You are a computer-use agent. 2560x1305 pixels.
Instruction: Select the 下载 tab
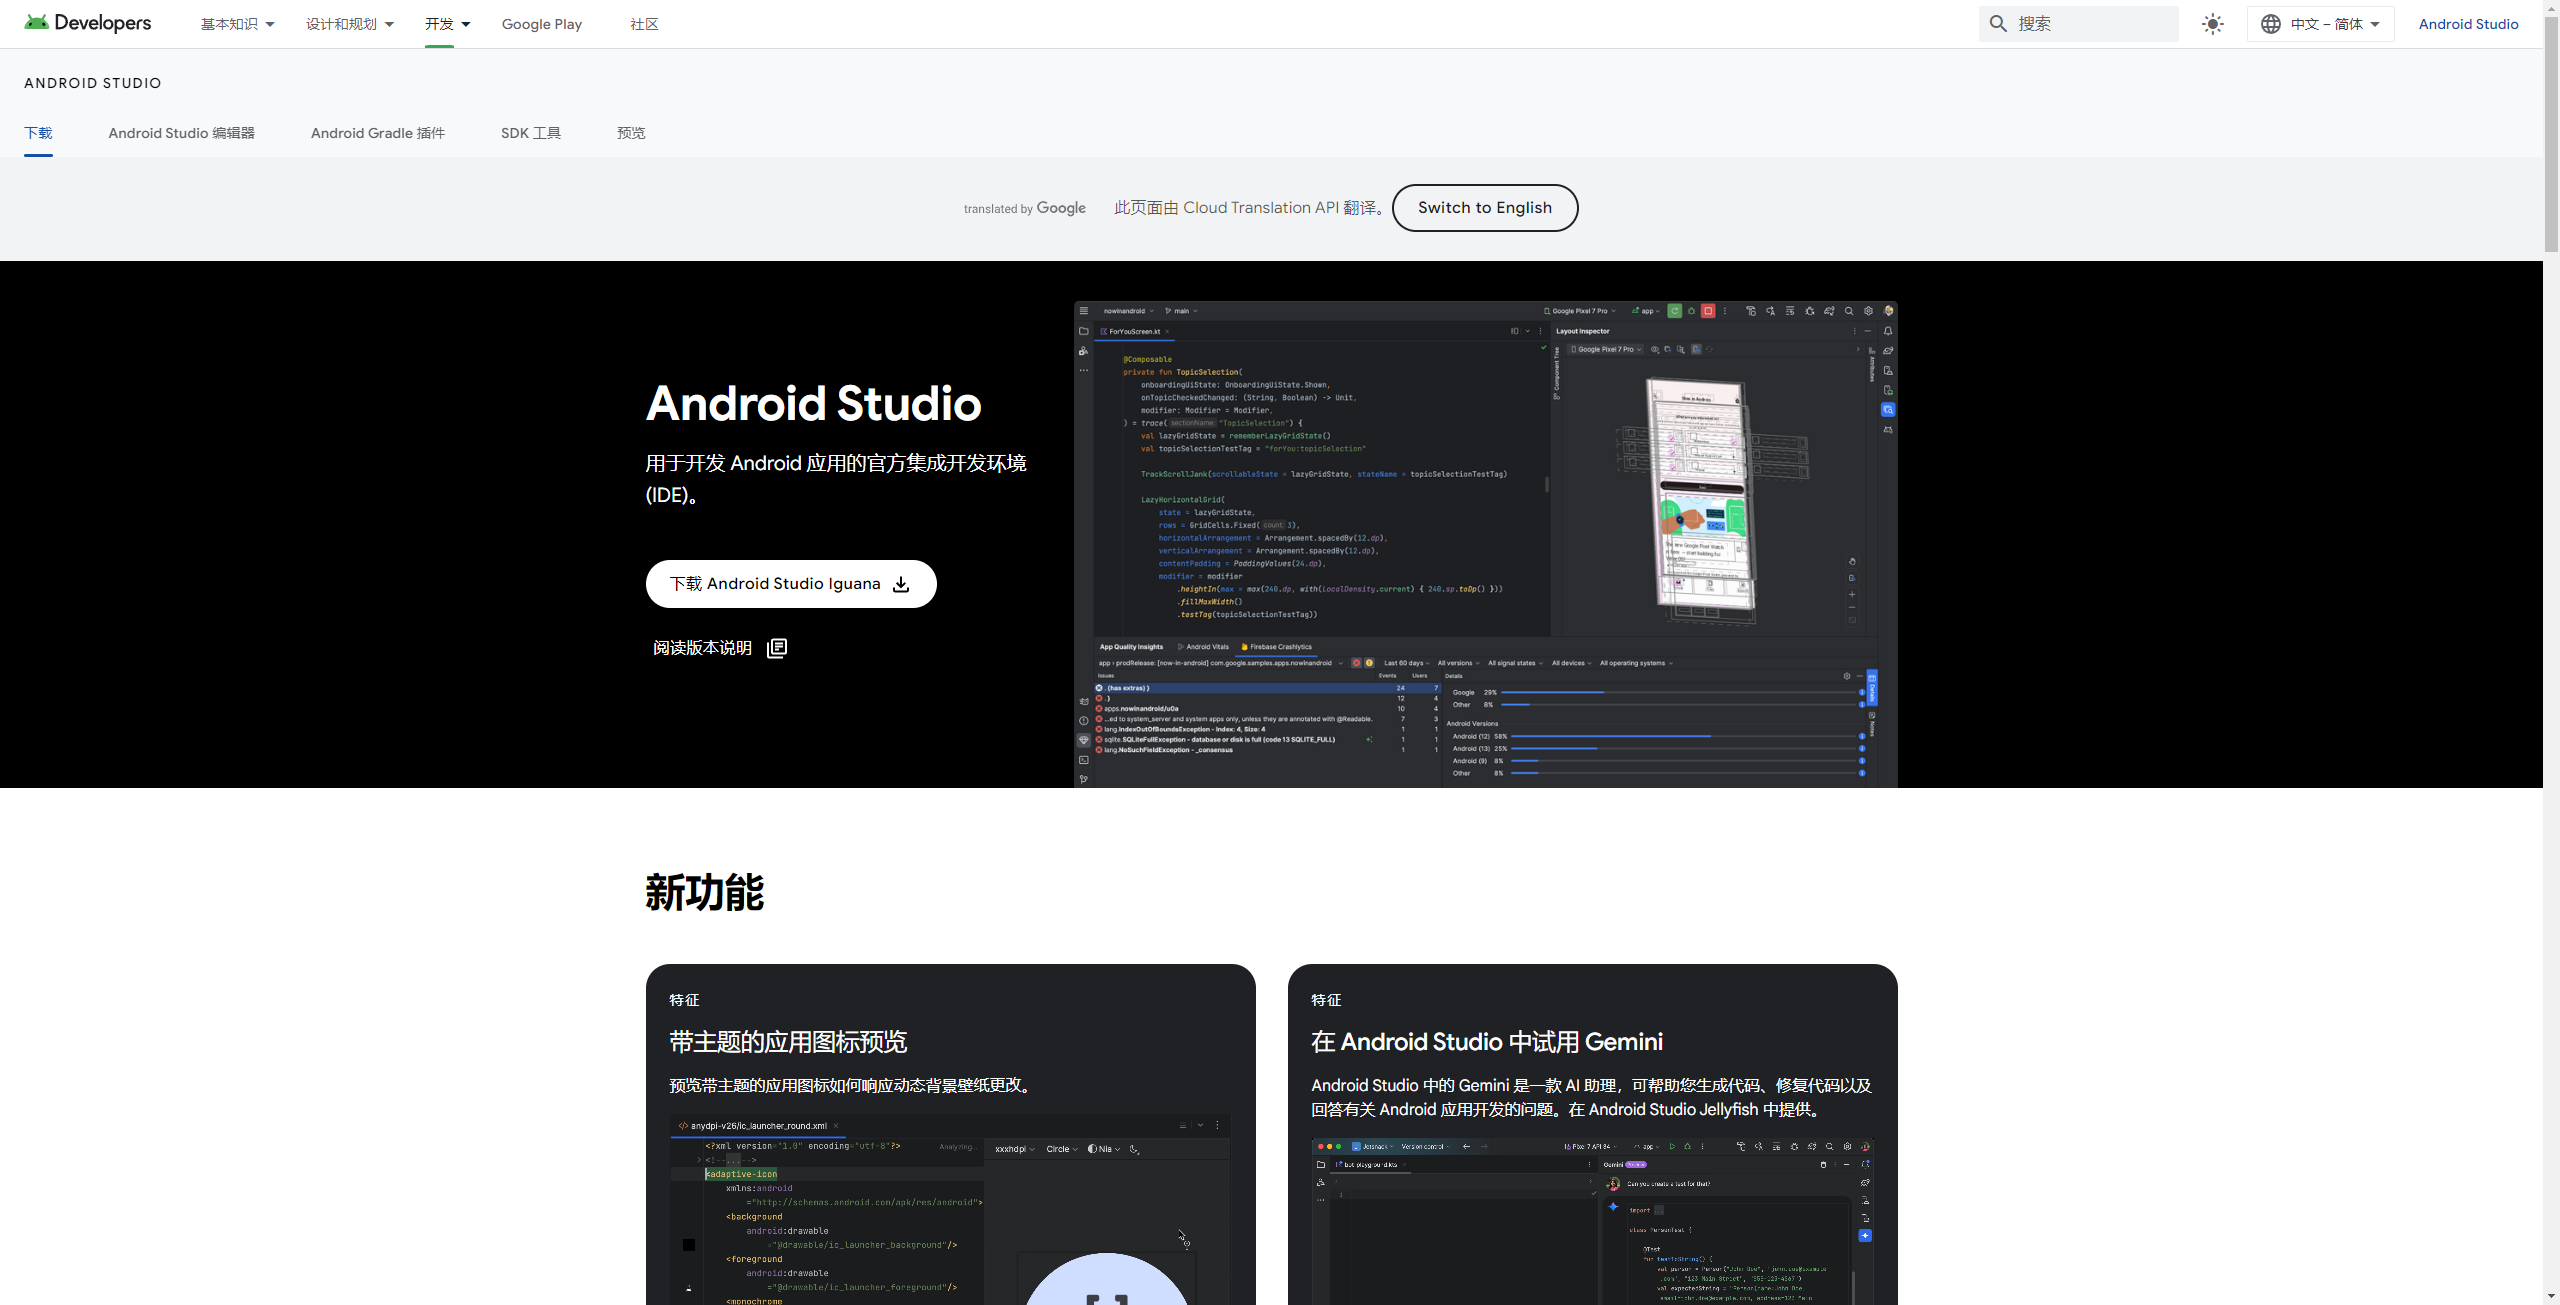(x=38, y=133)
